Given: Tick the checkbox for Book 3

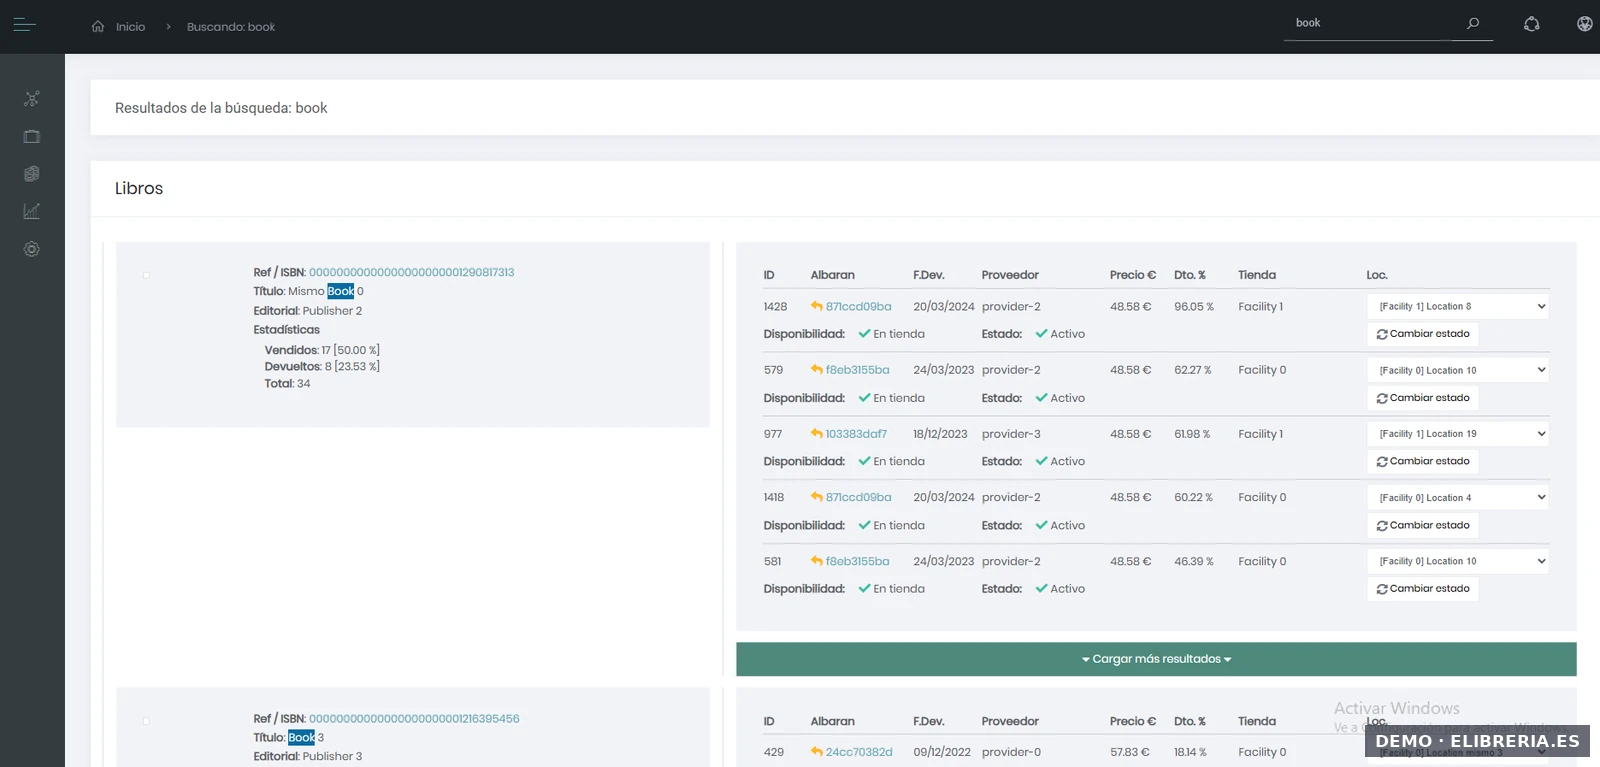Looking at the screenshot, I should point(146,721).
